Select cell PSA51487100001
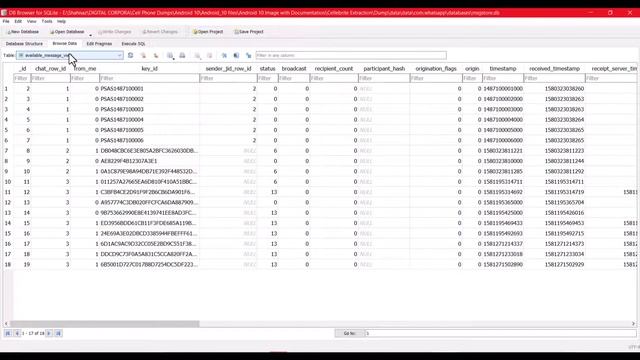The height and width of the screenshot is (360, 640). (149, 89)
